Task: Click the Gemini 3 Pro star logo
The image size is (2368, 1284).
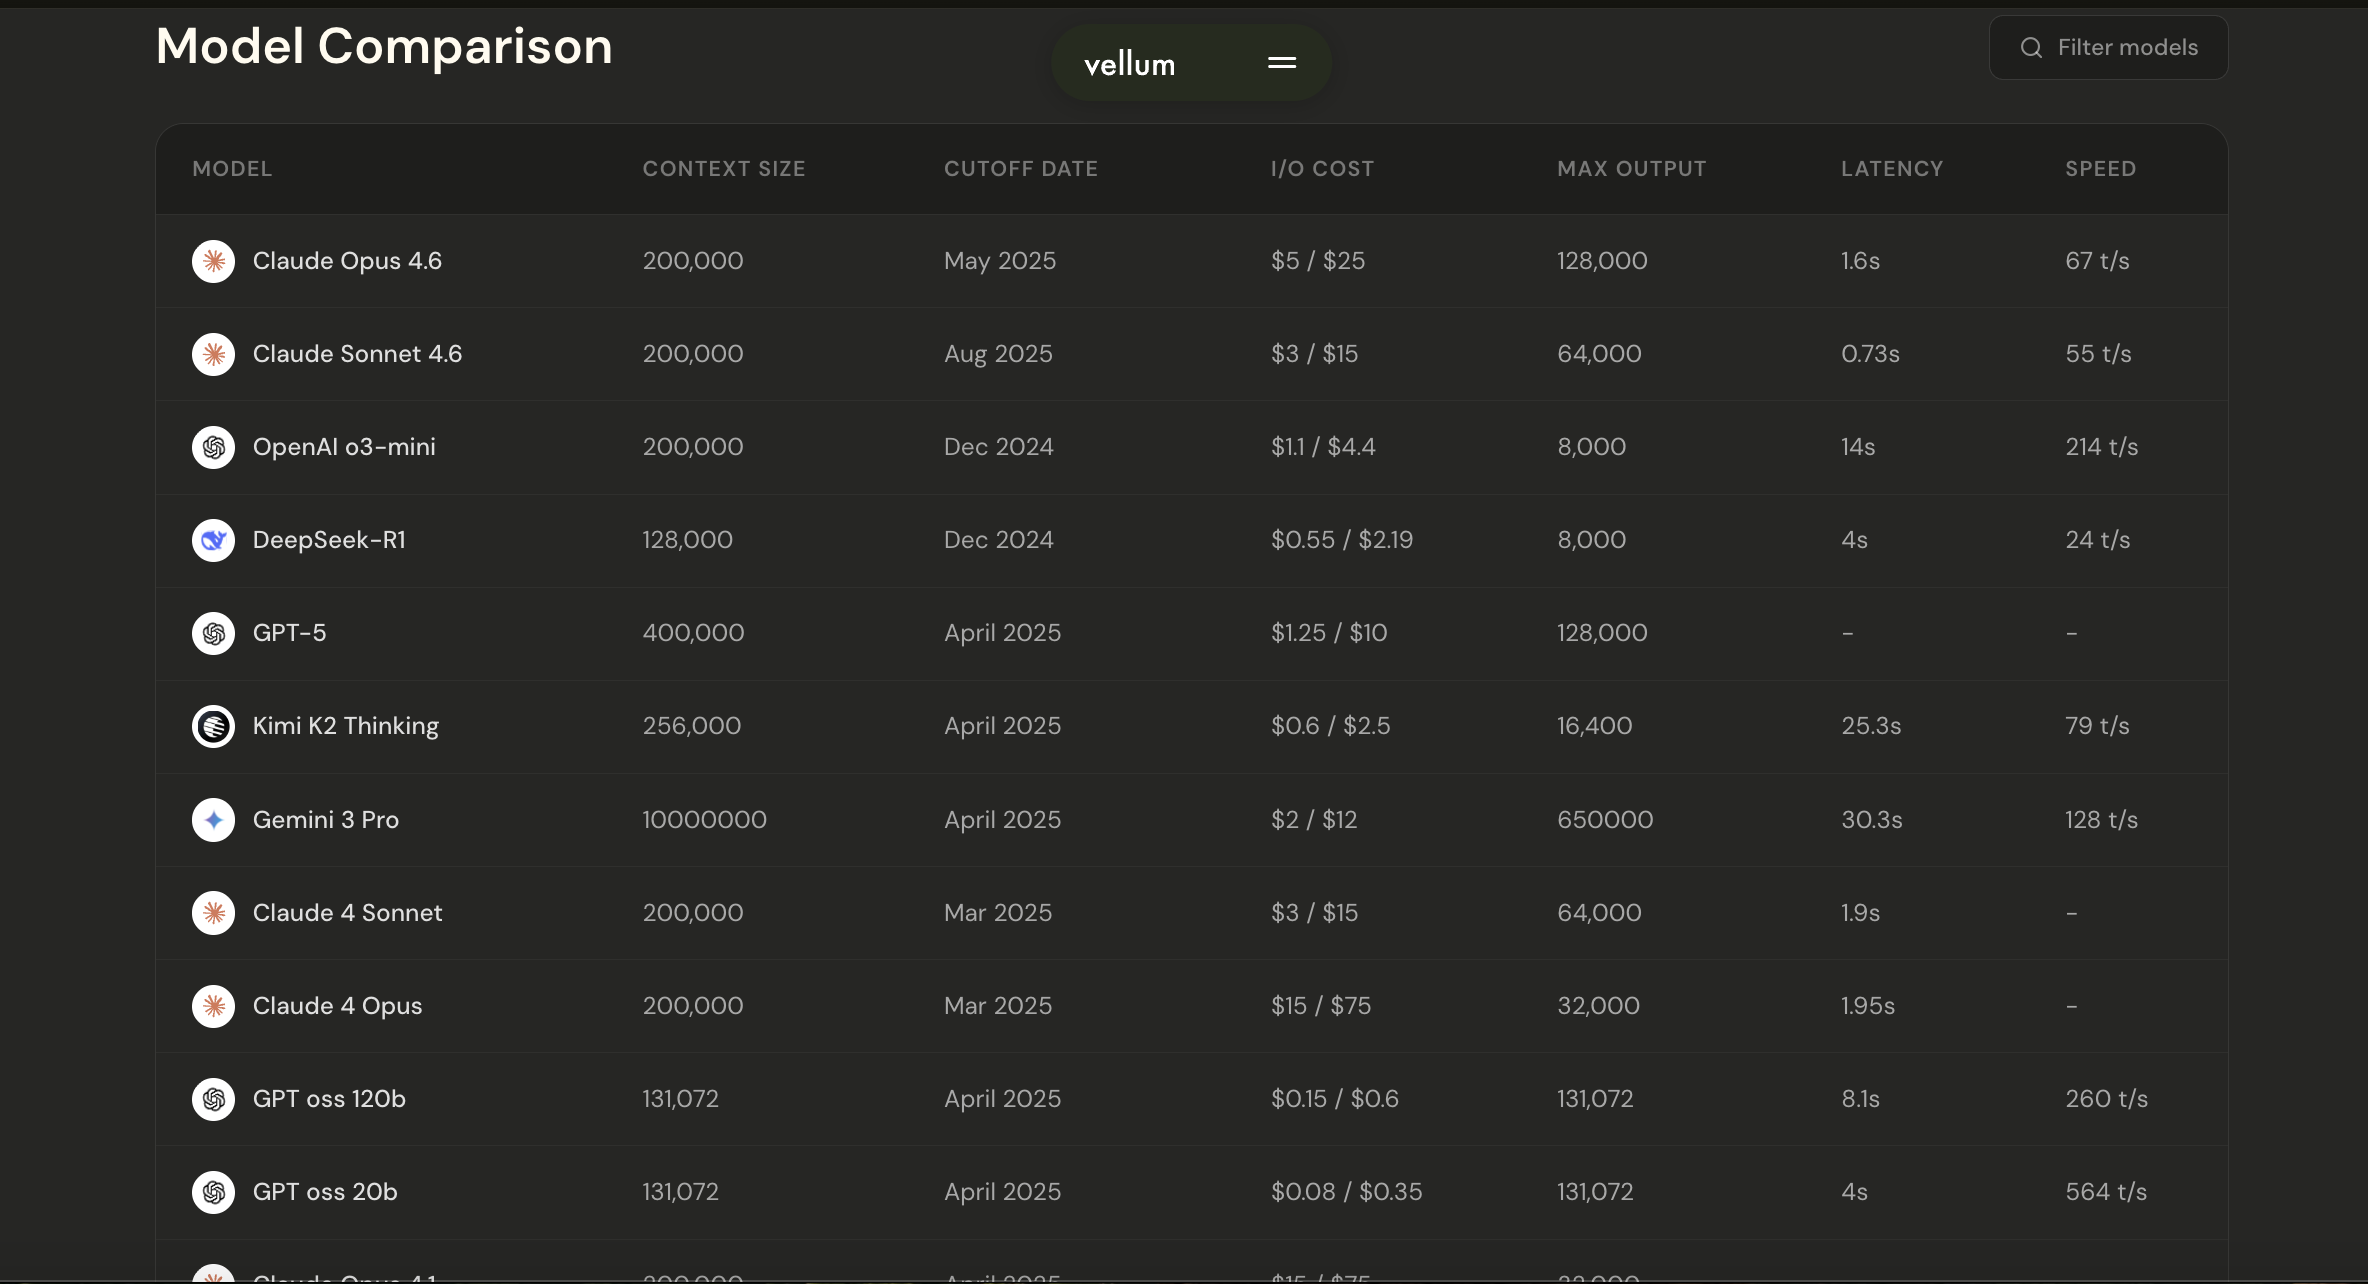Action: point(213,820)
